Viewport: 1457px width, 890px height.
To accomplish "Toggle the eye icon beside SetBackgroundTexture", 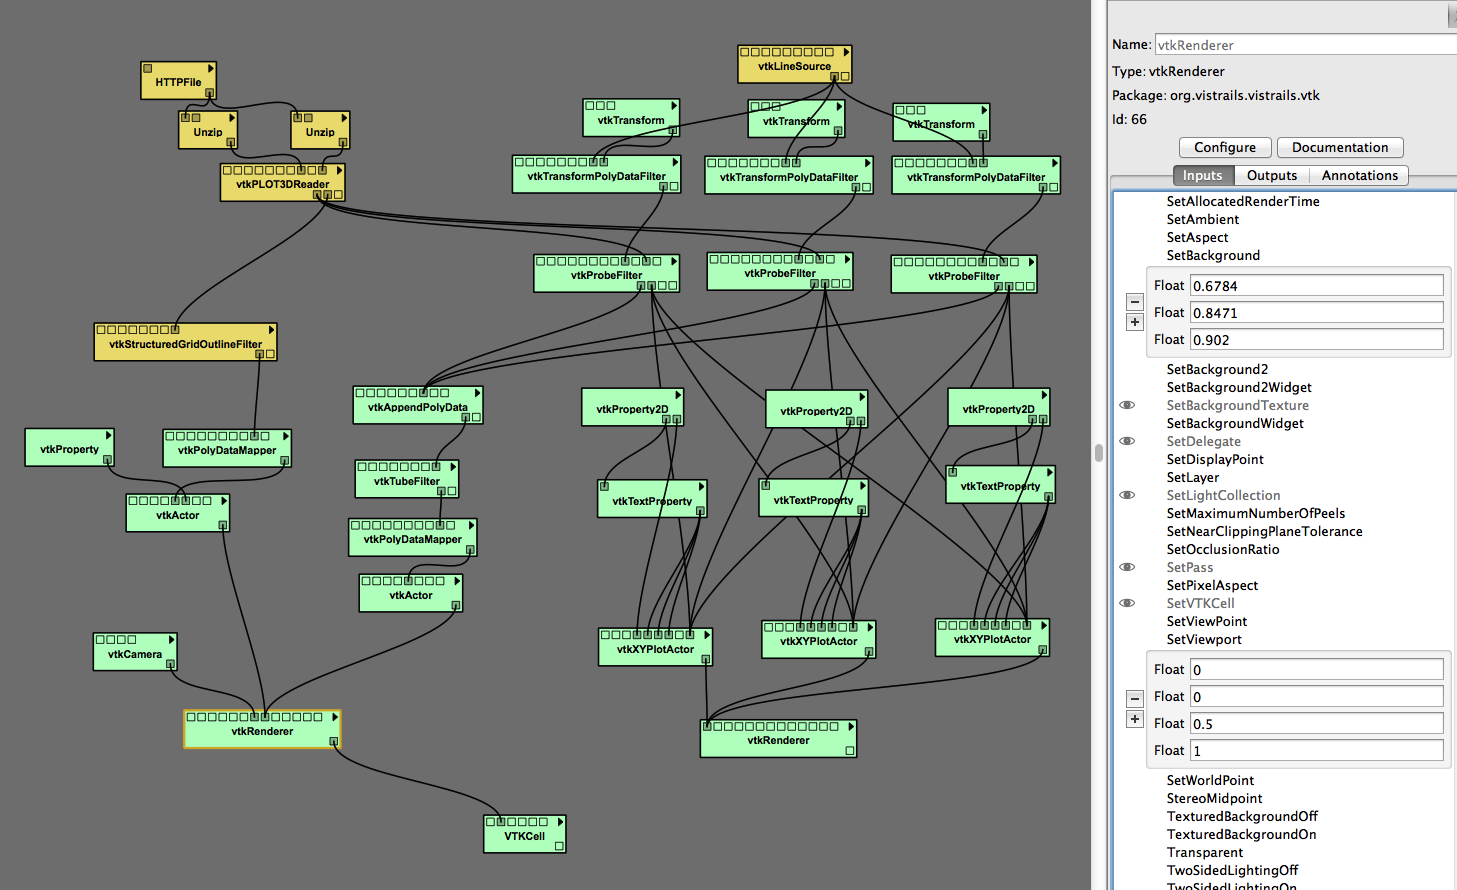I will coord(1127,405).
